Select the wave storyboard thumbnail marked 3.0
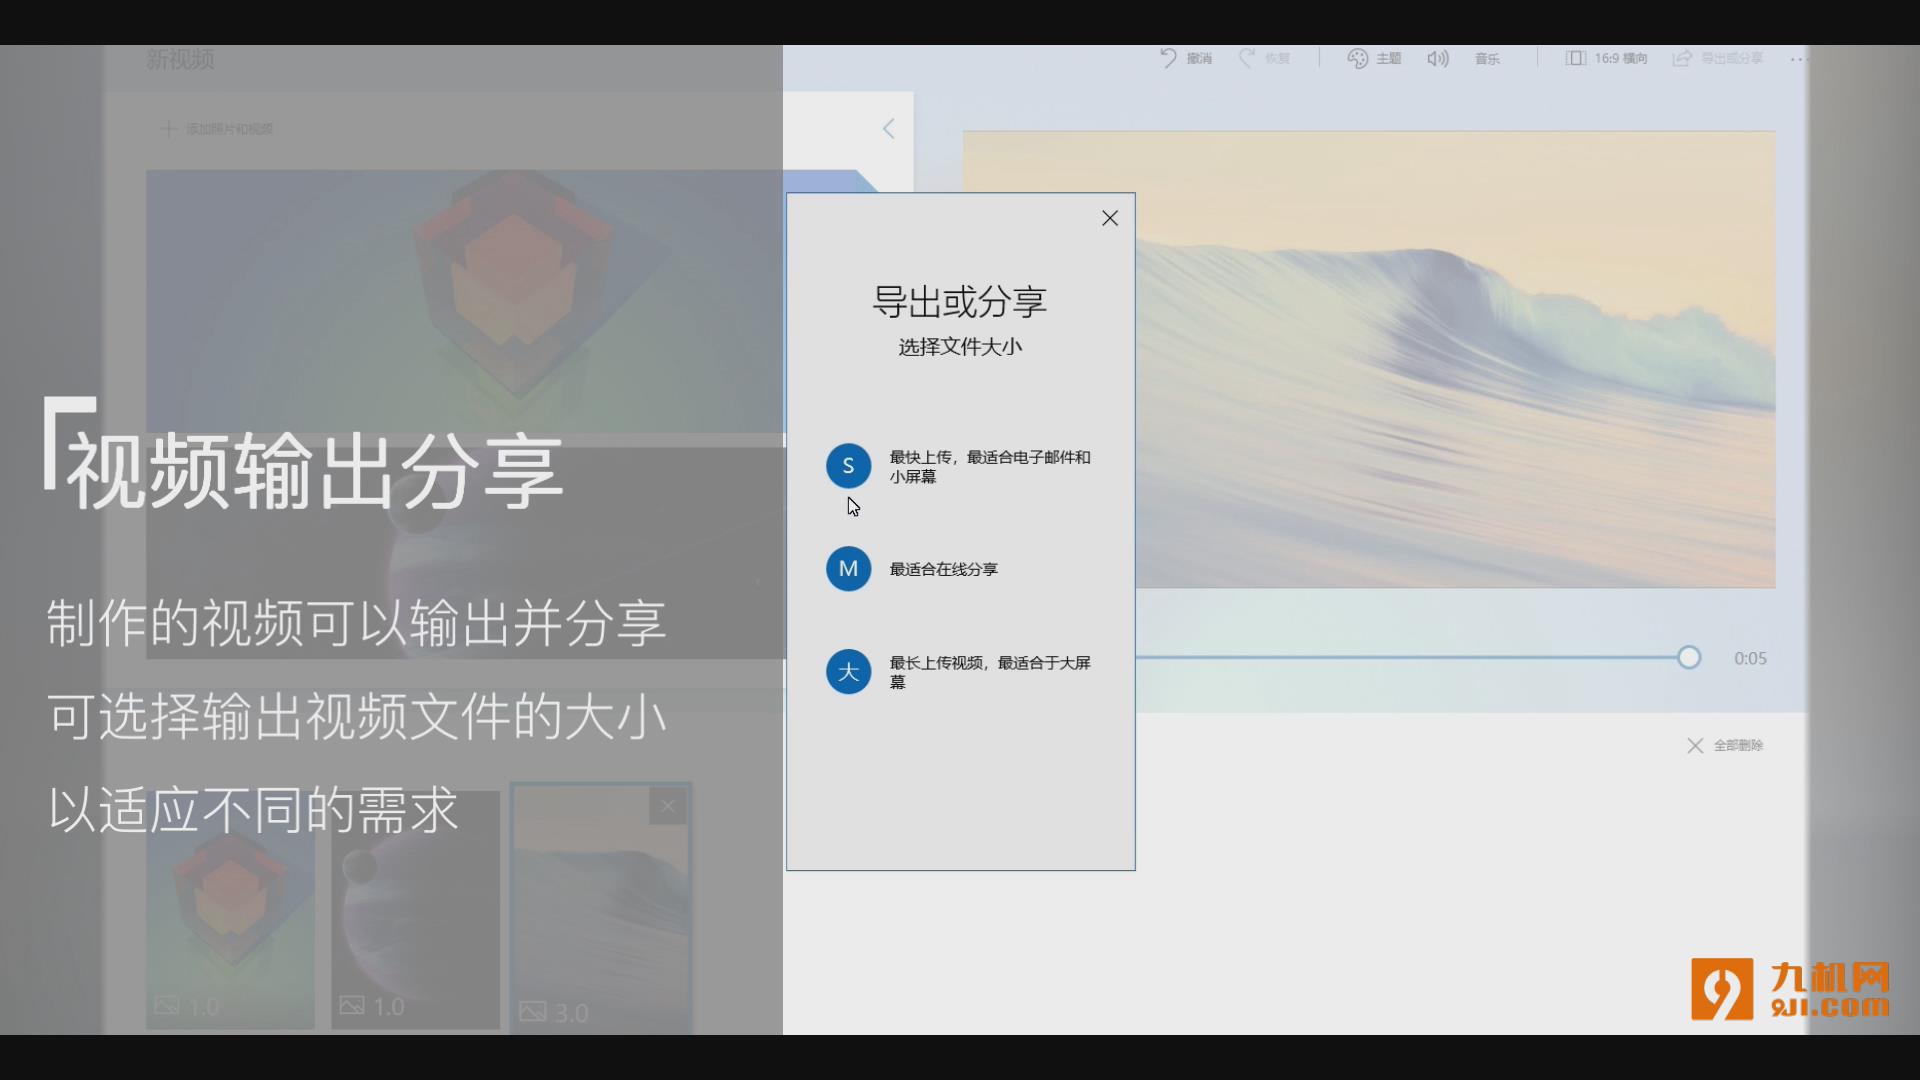This screenshot has height=1080, width=1920. 600,910
